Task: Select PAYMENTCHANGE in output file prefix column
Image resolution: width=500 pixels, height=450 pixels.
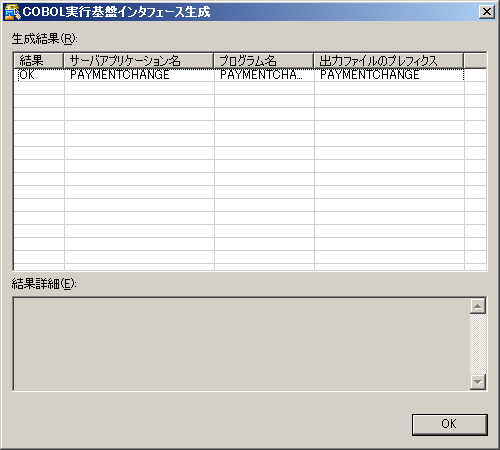Action: pos(370,75)
